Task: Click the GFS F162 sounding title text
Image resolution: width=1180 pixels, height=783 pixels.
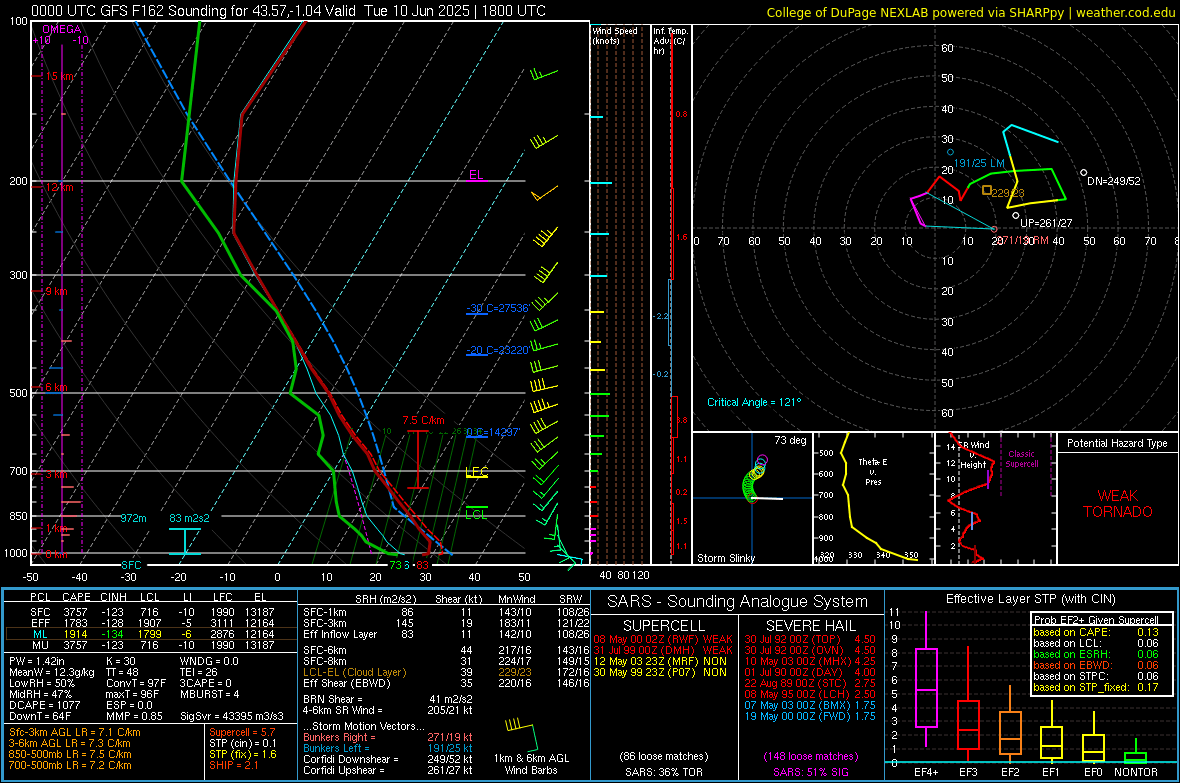Action: point(288,11)
